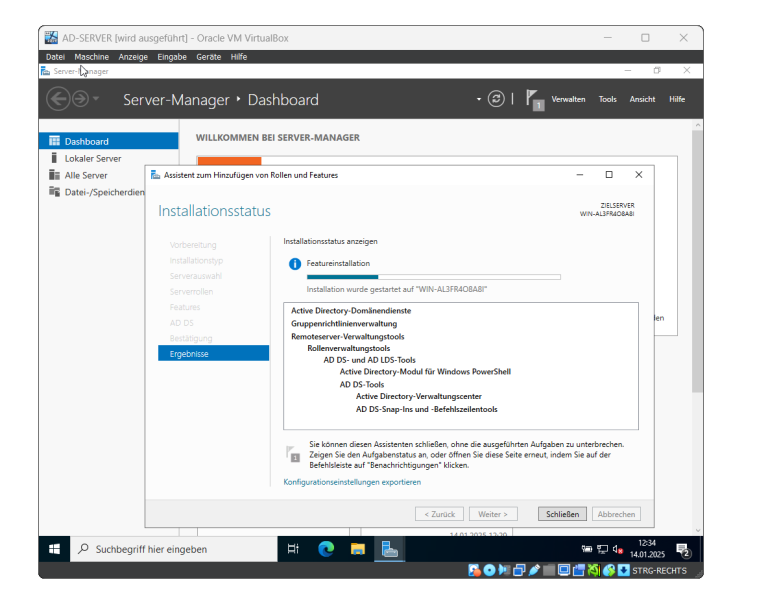Click the Schließen button
The height and width of the screenshot is (593, 768).
point(562,514)
